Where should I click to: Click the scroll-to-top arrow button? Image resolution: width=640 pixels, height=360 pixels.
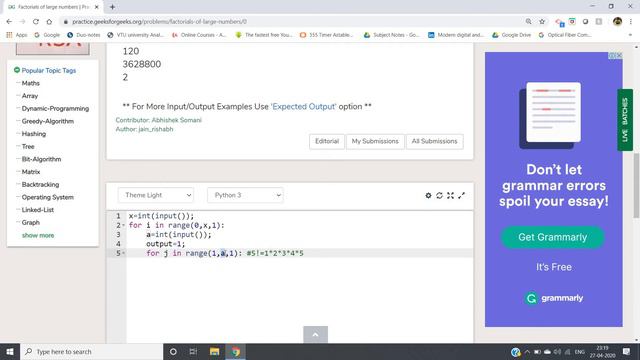point(316,335)
